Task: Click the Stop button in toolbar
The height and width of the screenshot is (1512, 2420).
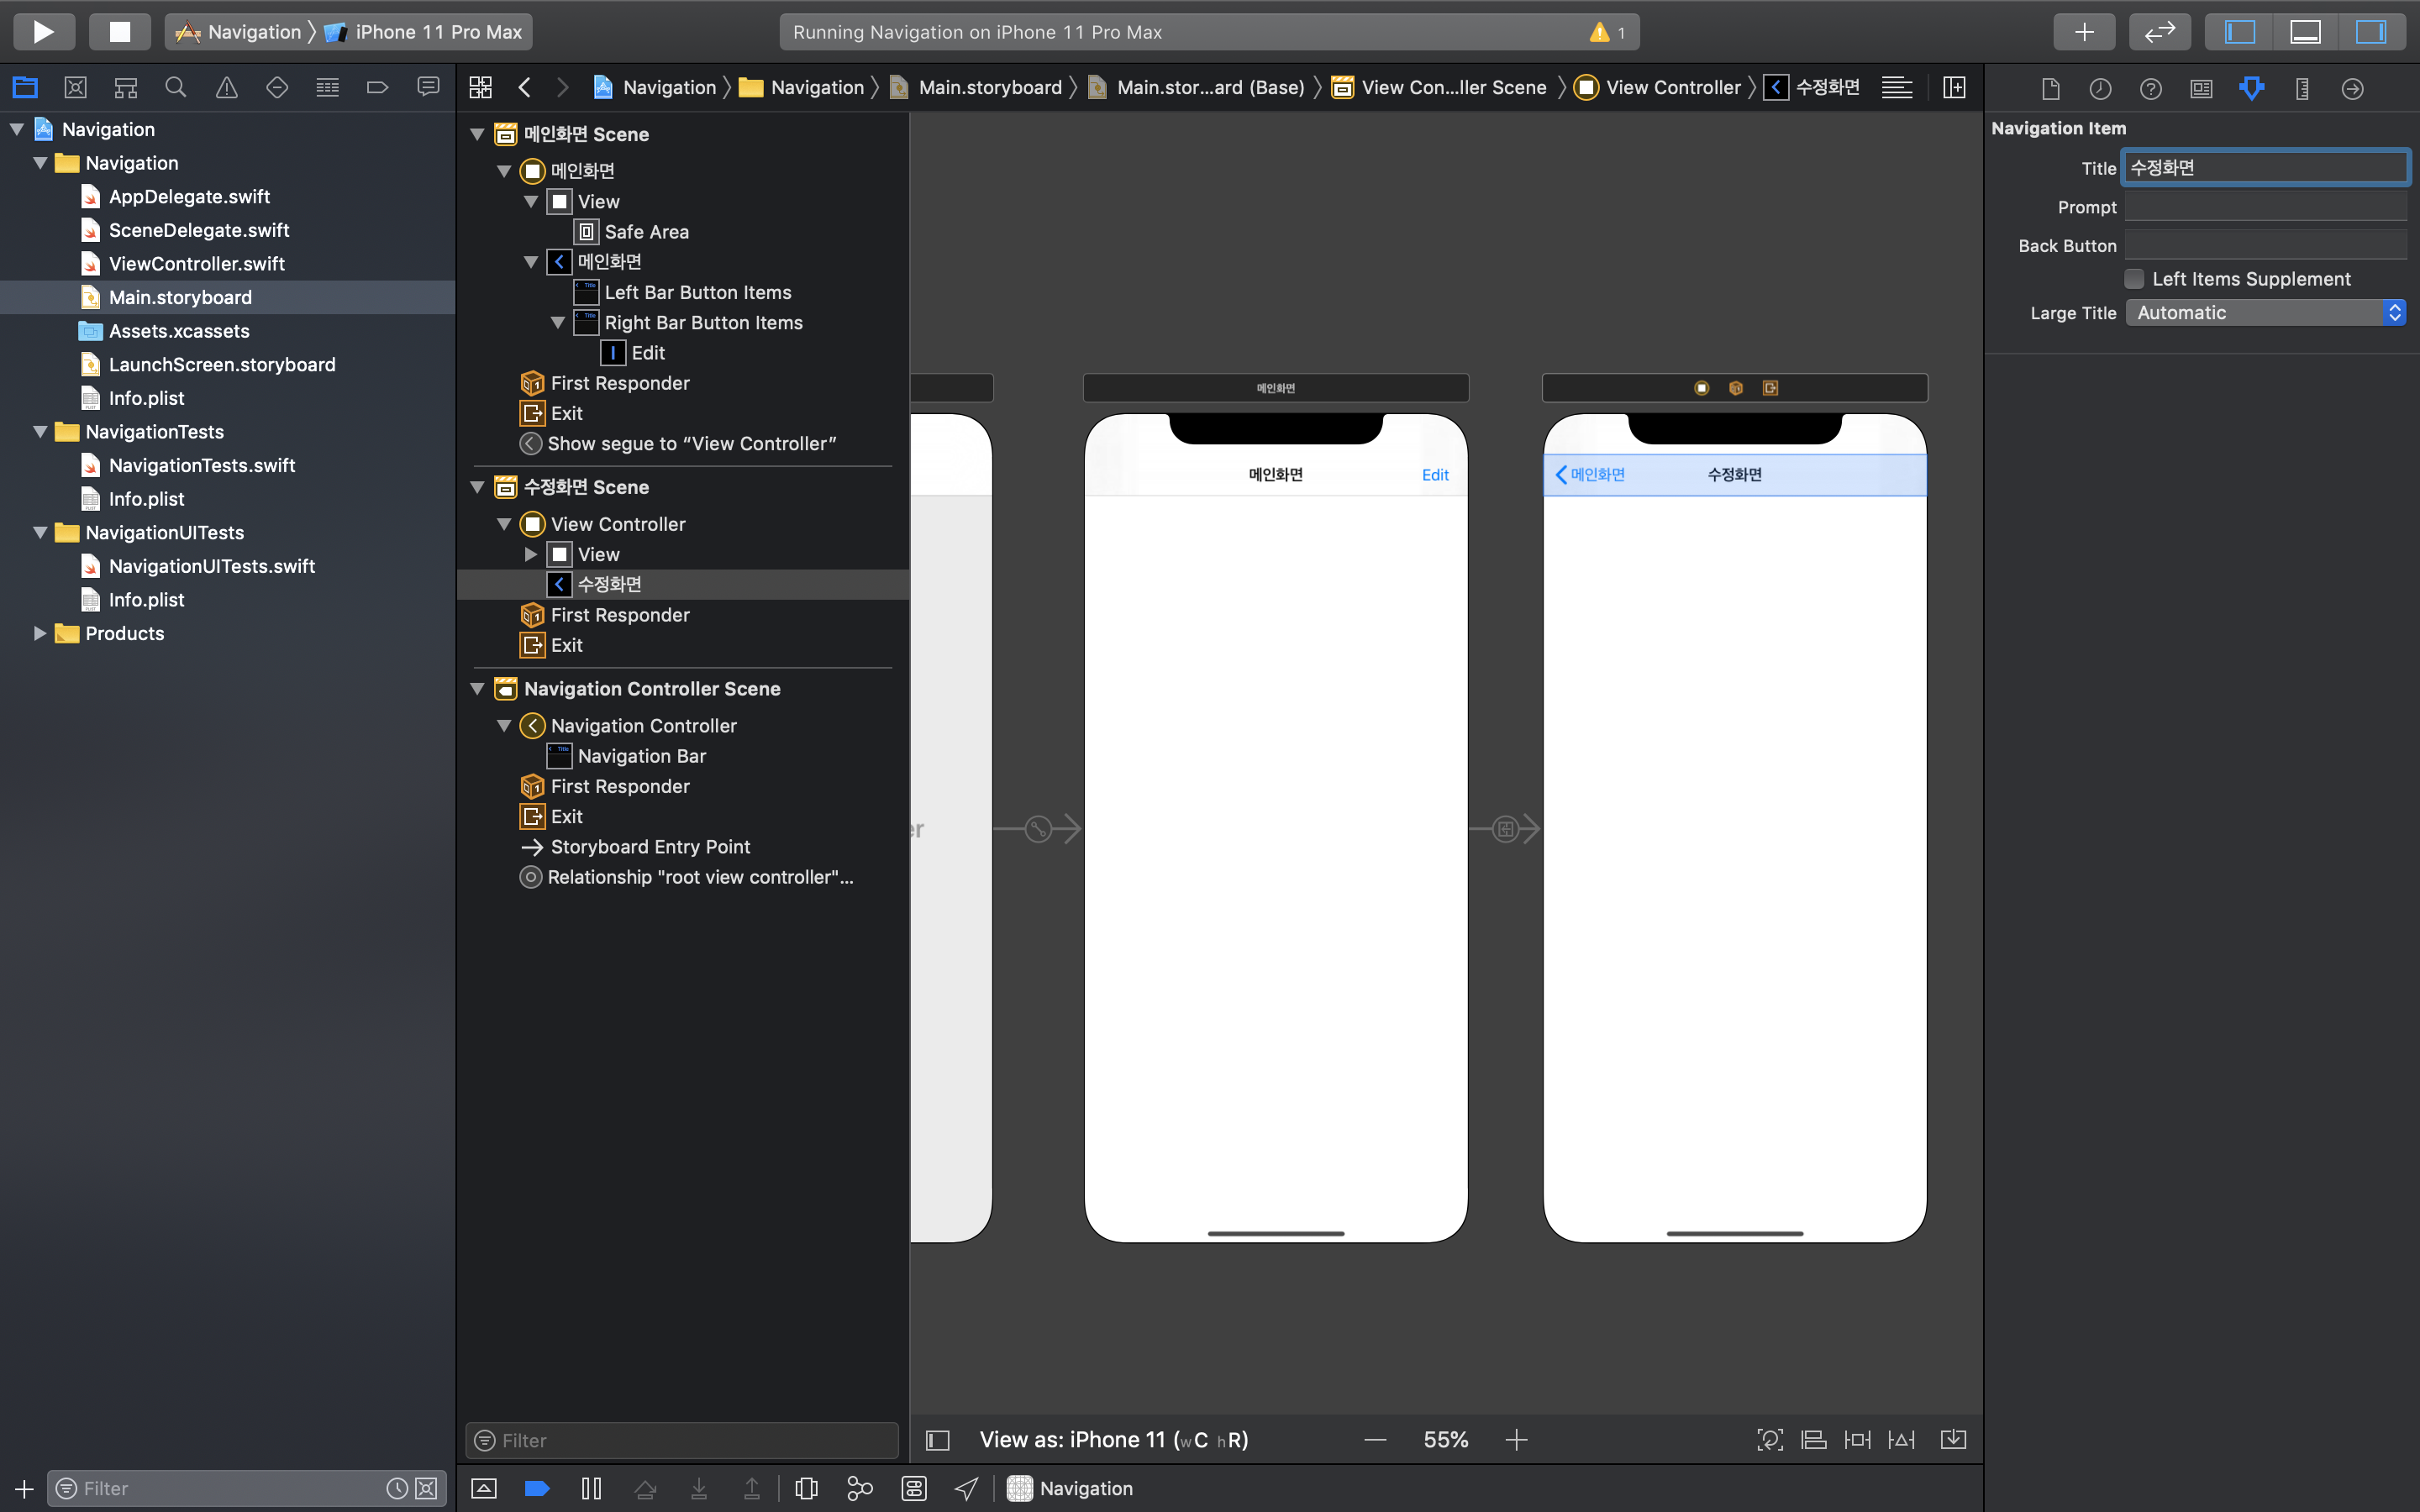Action: click(119, 31)
